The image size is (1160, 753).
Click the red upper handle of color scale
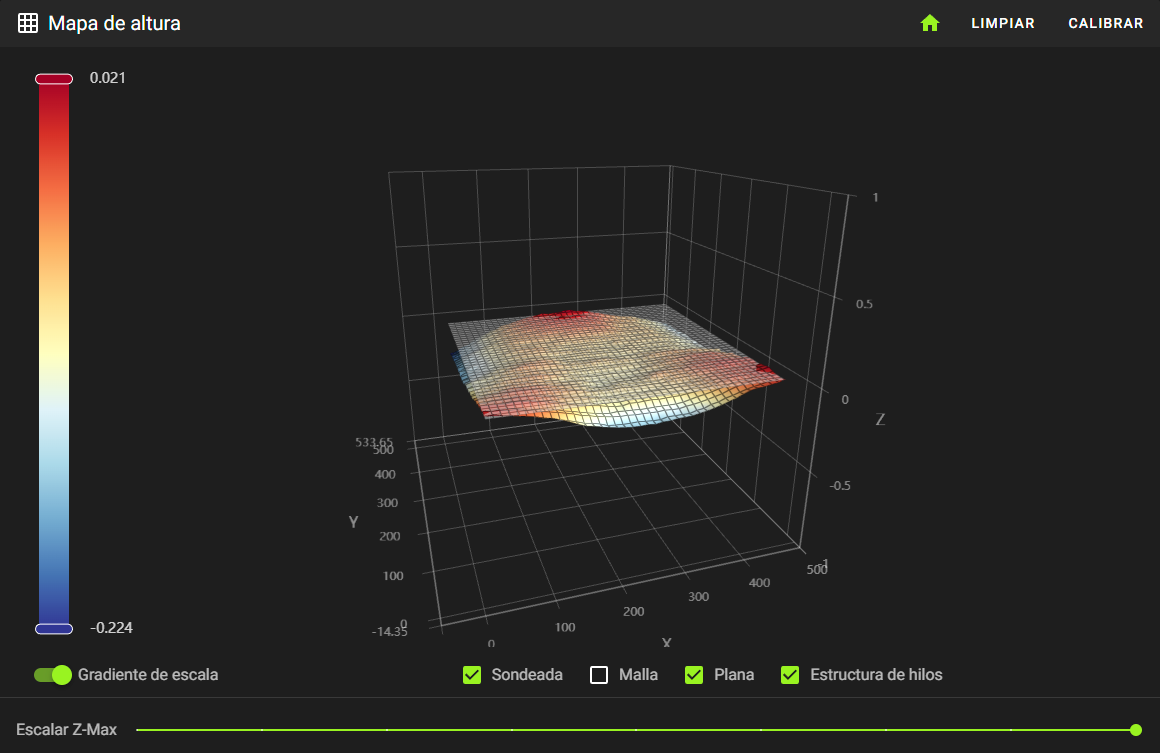coord(54,79)
